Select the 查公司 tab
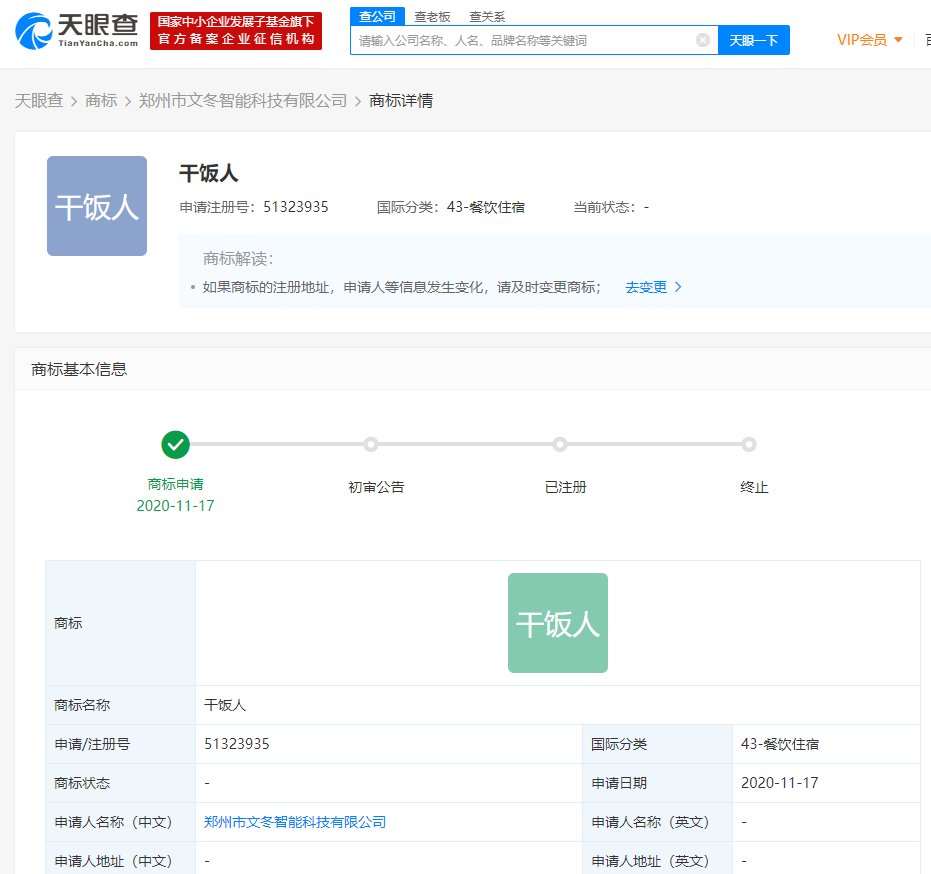 tap(375, 16)
